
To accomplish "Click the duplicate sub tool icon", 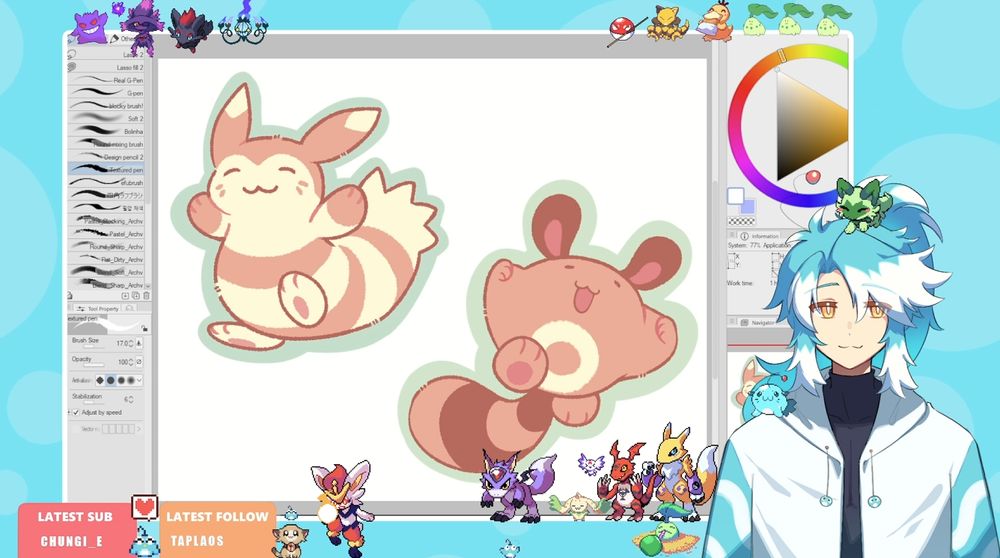I will pos(136,296).
